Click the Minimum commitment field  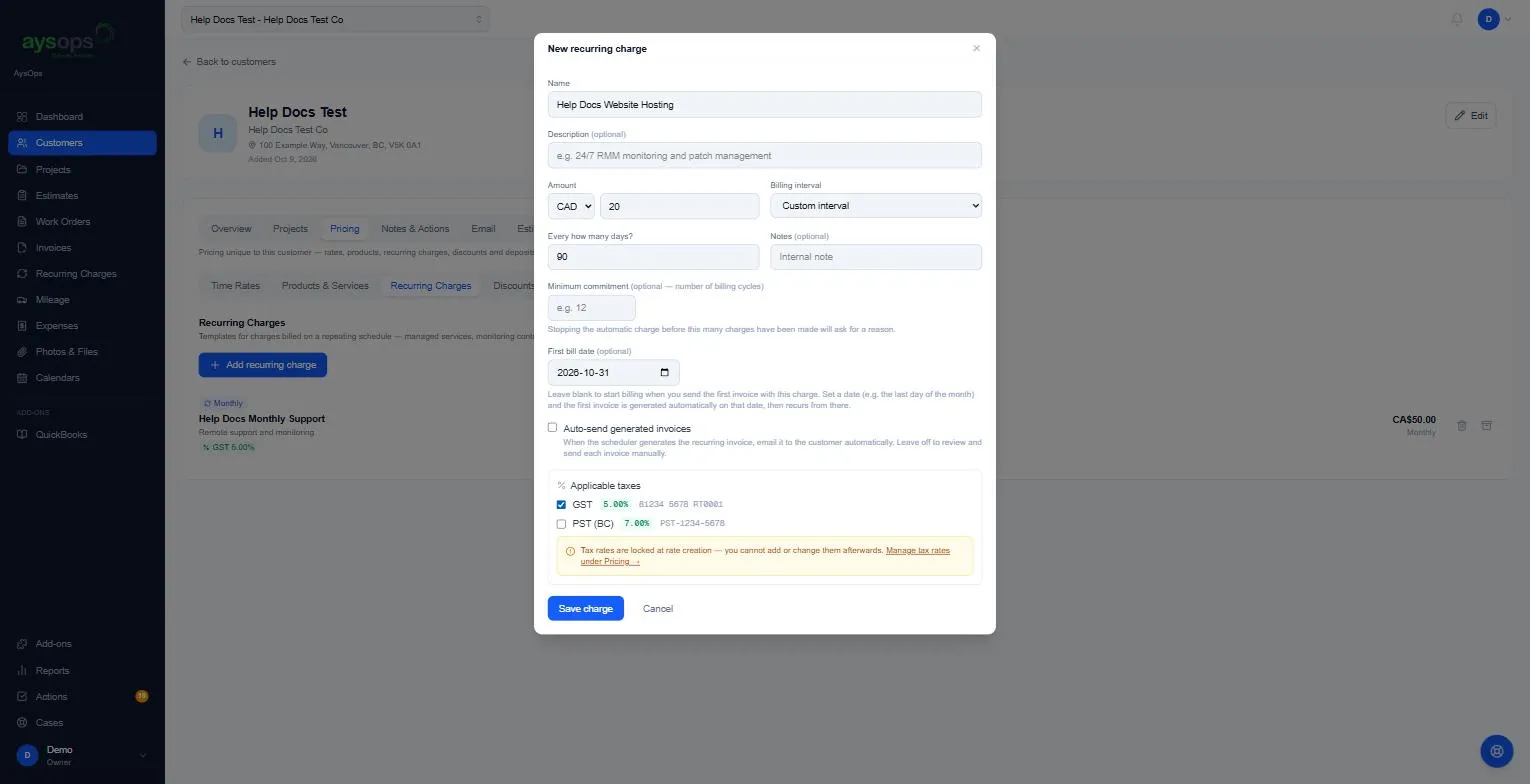coord(592,308)
